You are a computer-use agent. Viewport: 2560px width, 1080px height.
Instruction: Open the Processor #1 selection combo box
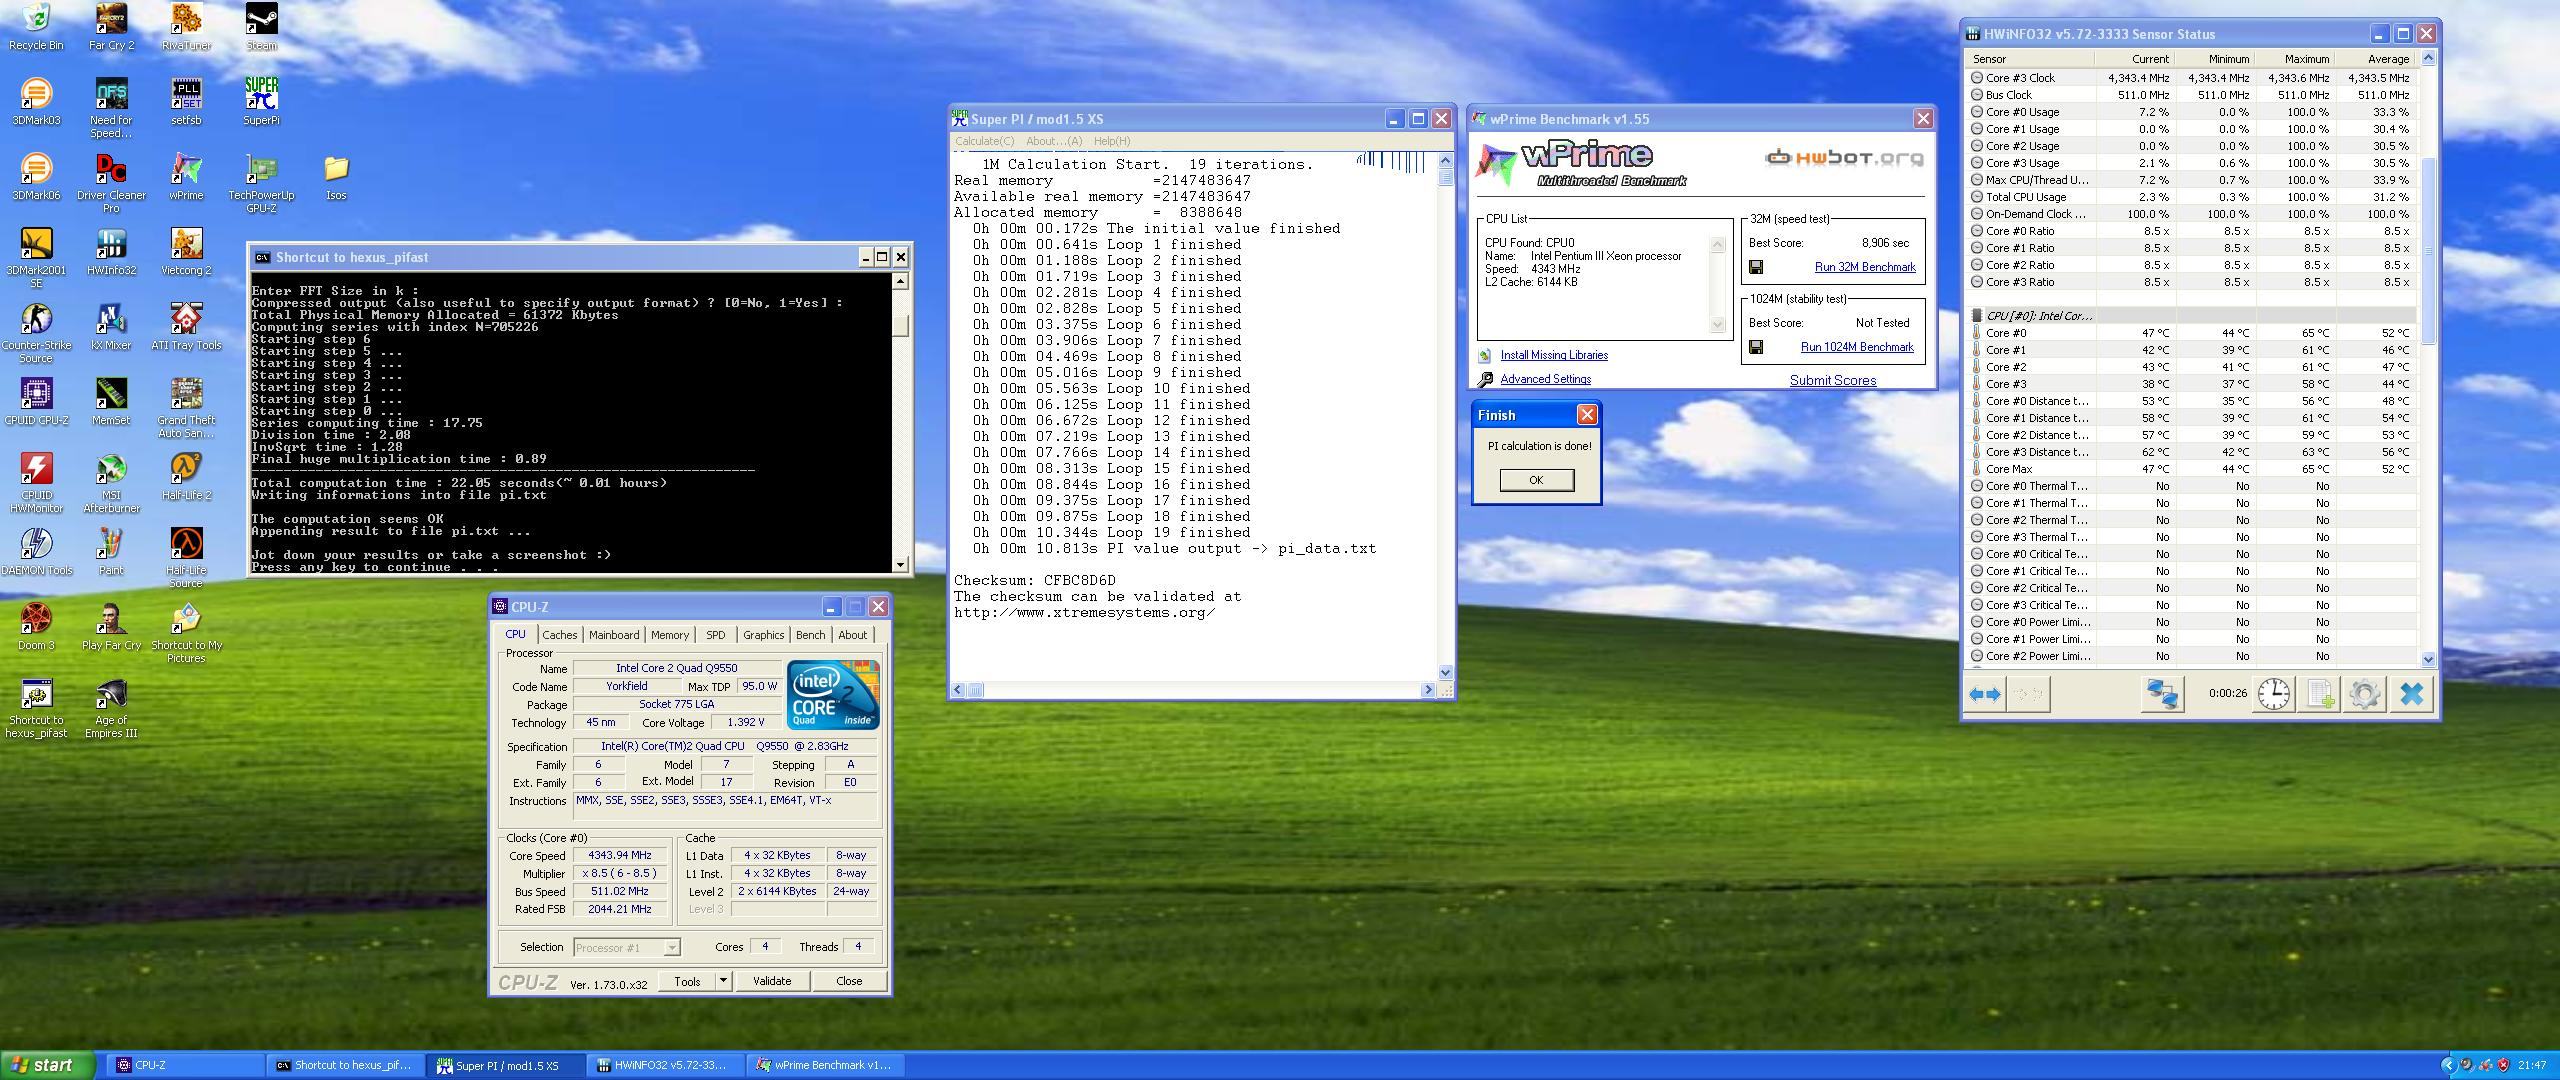(x=627, y=947)
